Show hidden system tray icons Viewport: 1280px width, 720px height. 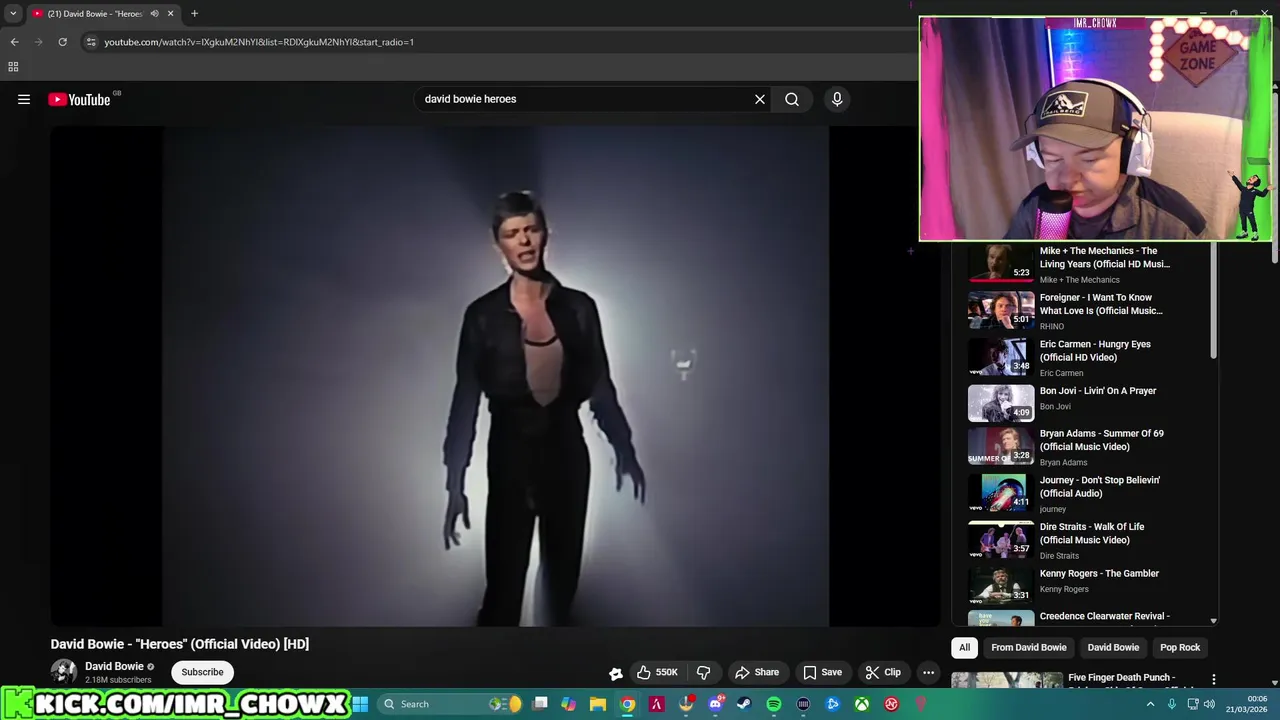click(x=1150, y=704)
